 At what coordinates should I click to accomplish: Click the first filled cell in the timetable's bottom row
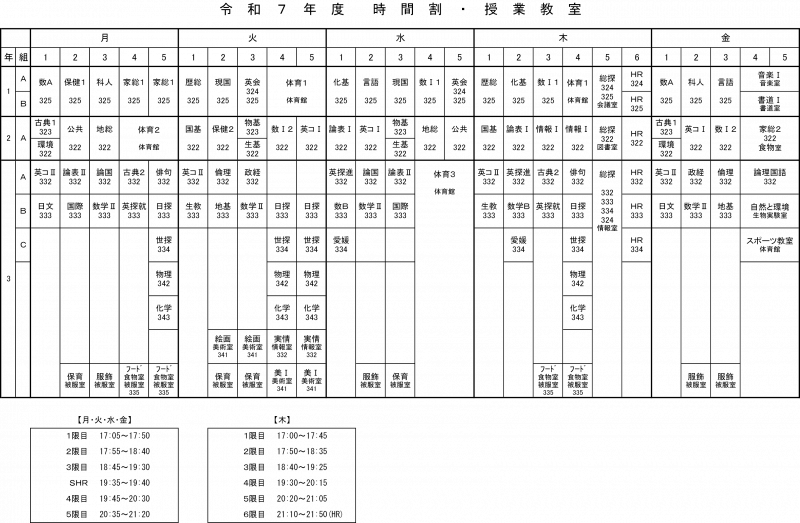pos(74,379)
